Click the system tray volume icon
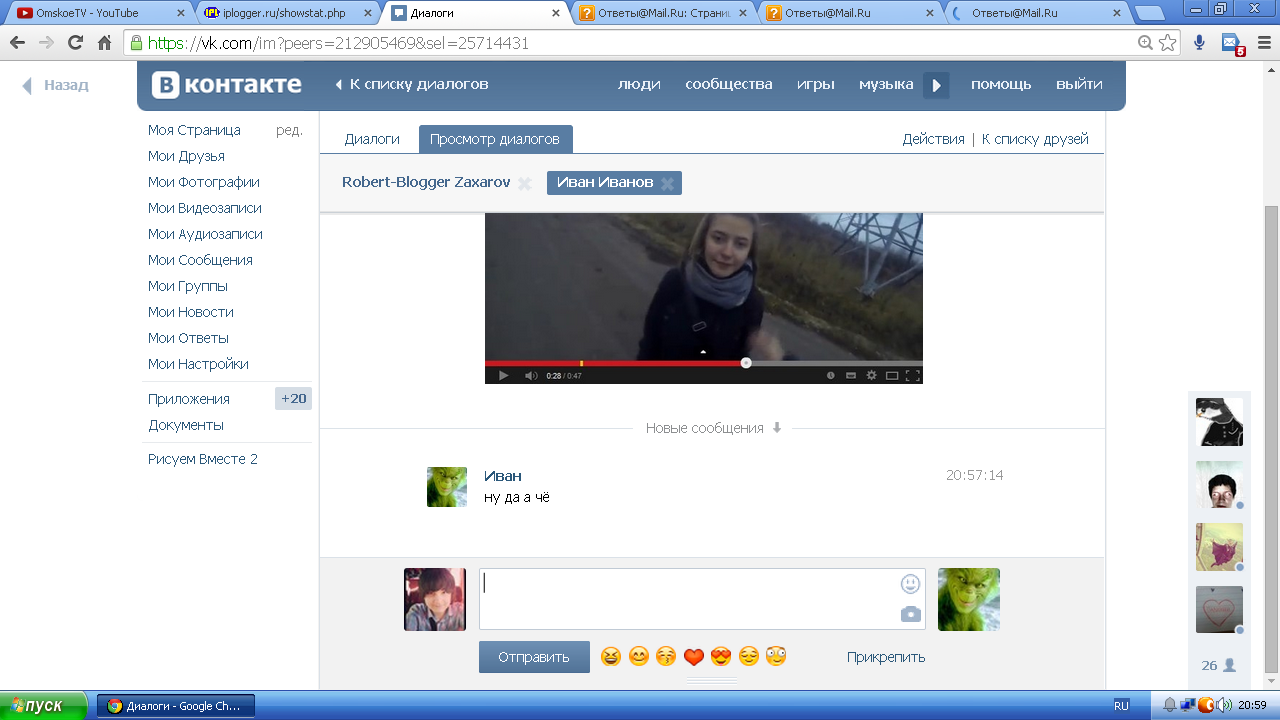The height and width of the screenshot is (720, 1280). [1222, 706]
